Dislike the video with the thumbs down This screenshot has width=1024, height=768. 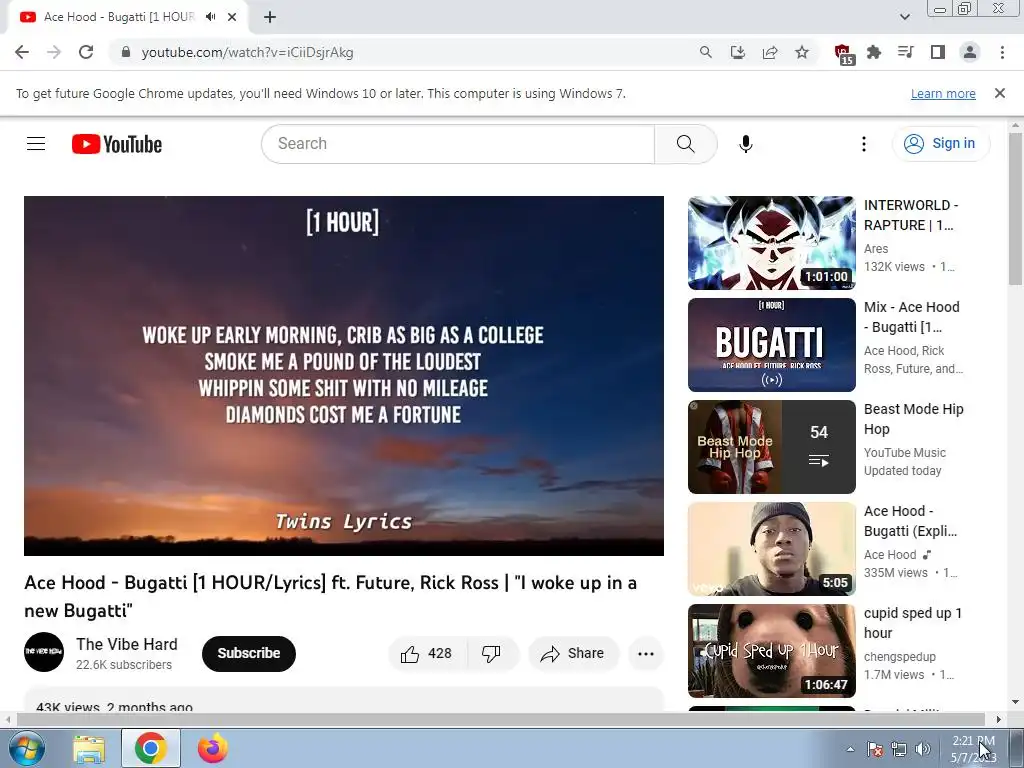[491, 653]
